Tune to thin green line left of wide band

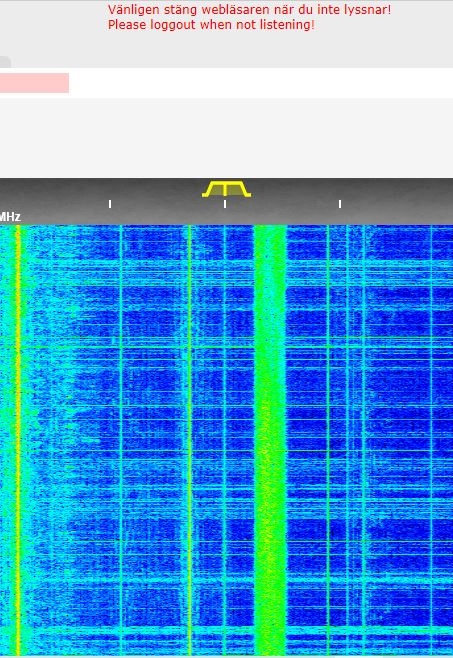click(190, 441)
